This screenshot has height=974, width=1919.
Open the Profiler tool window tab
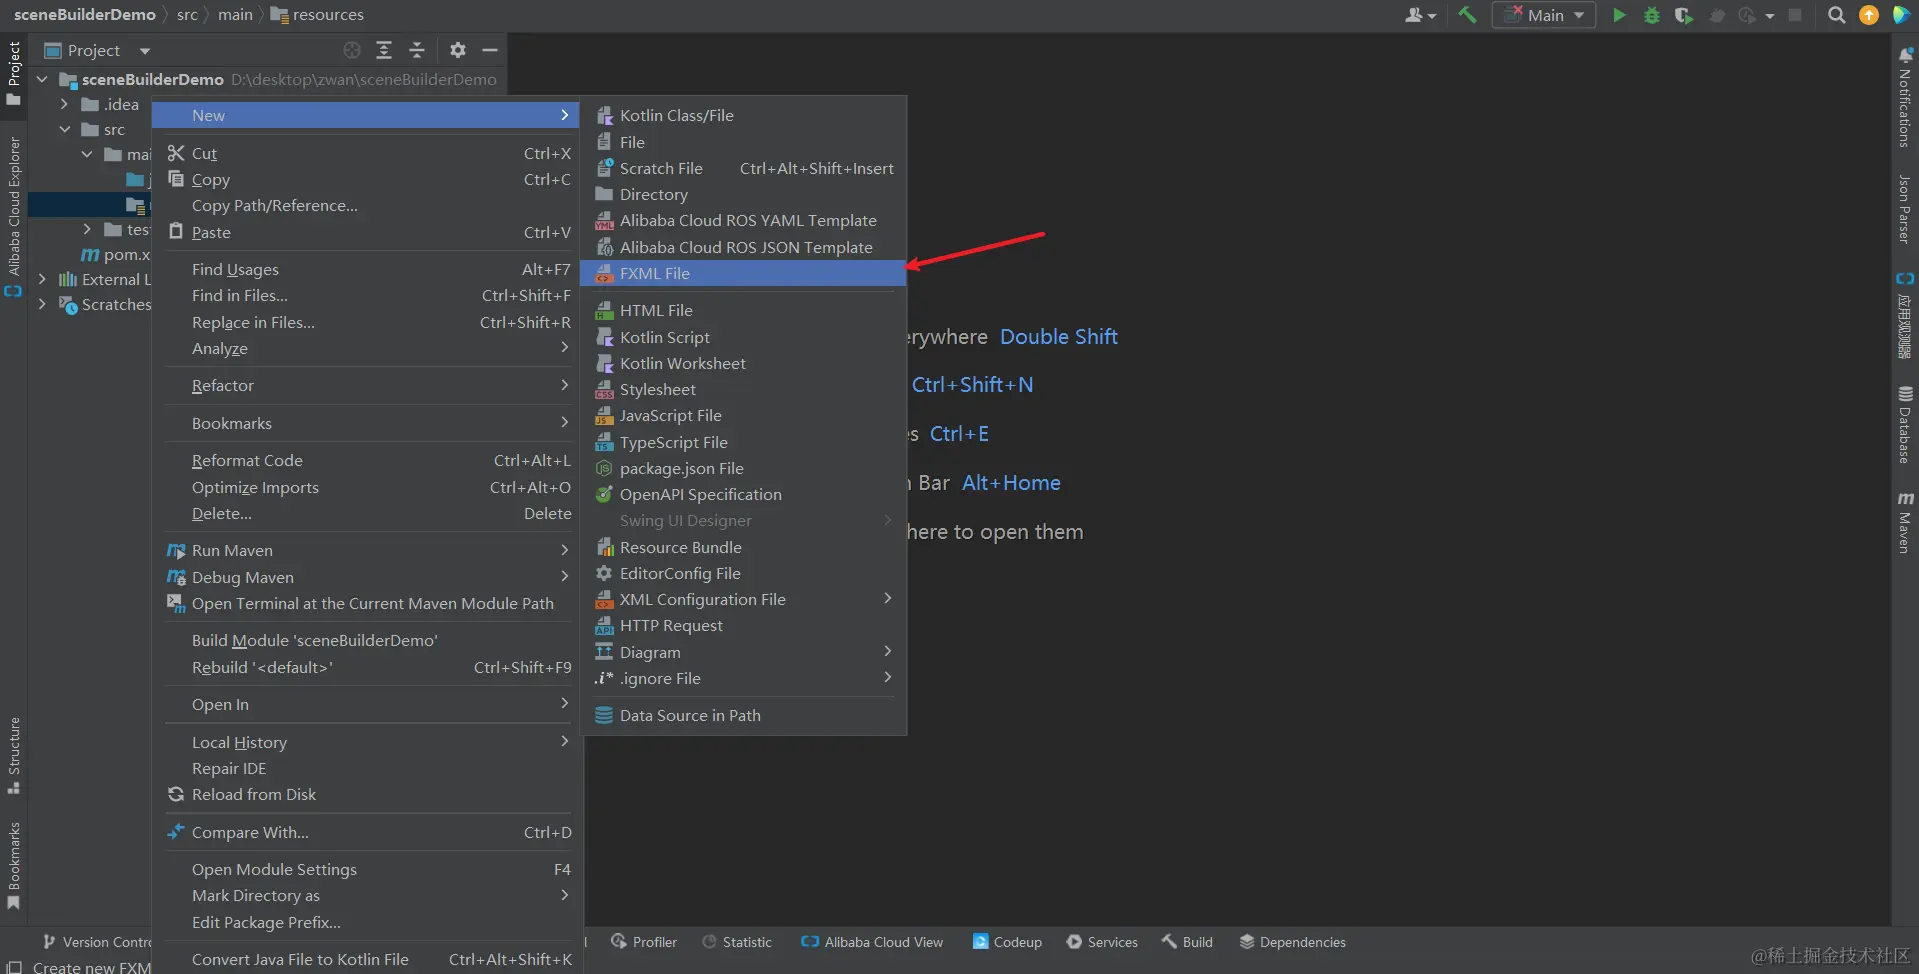coord(644,942)
